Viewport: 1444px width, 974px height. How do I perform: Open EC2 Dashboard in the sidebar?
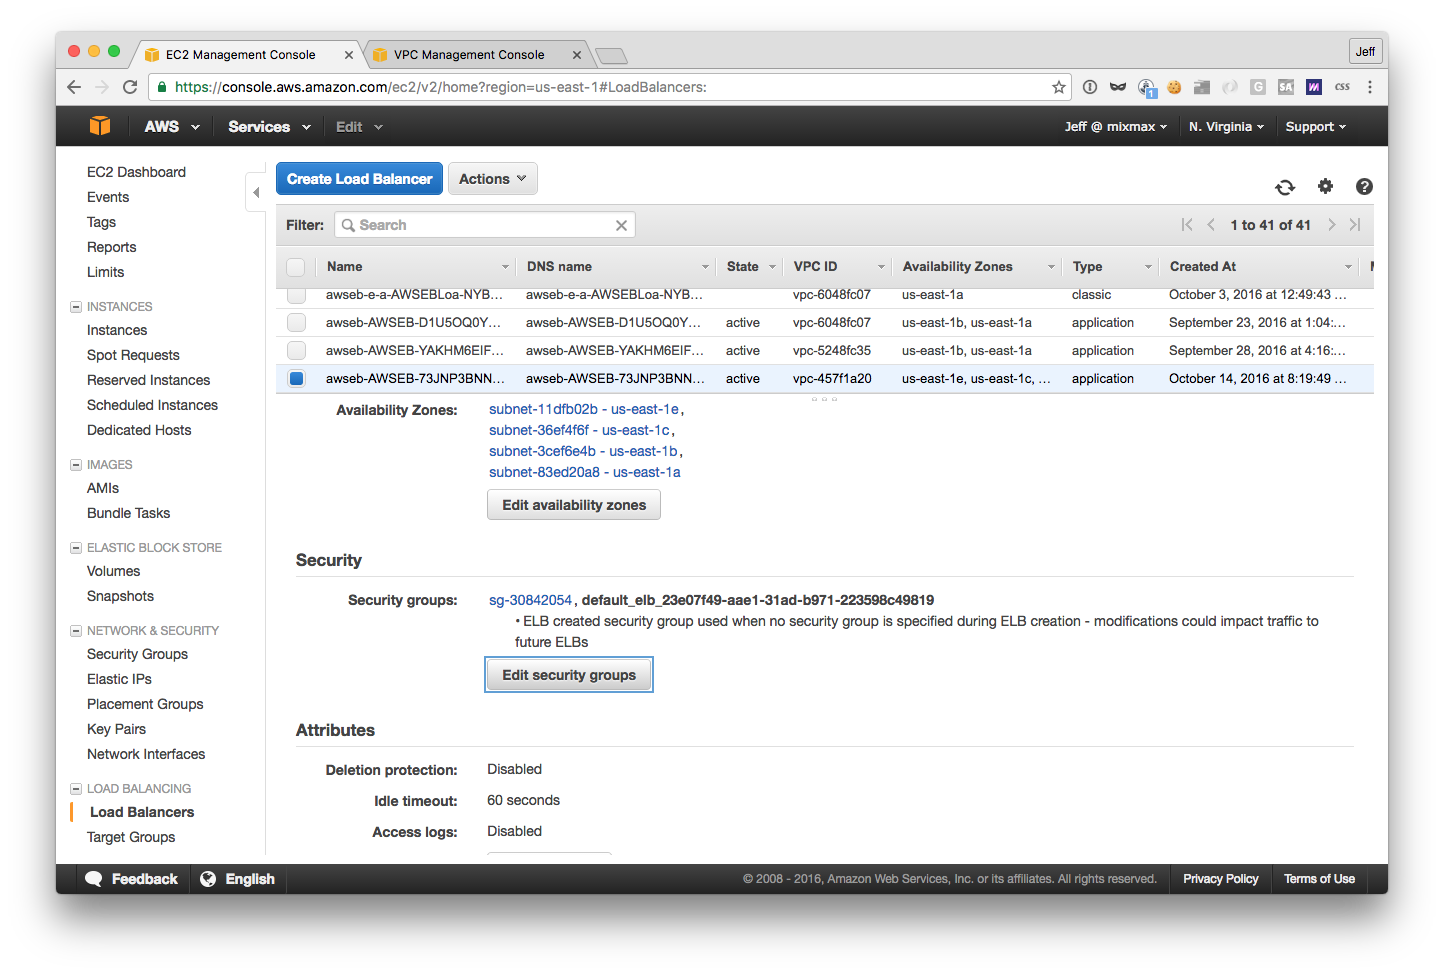[x=136, y=172]
